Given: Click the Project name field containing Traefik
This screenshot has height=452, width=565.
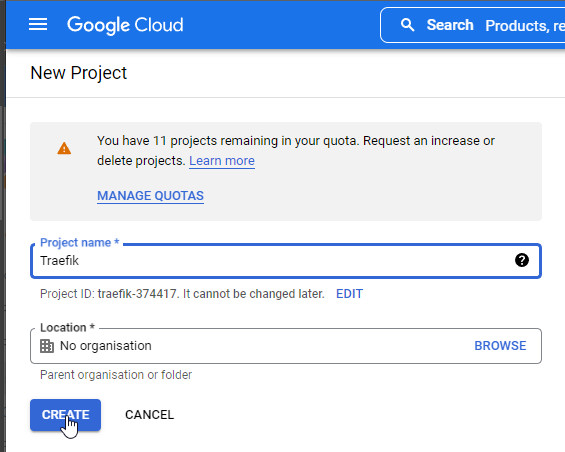Looking at the screenshot, I should tap(286, 261).
